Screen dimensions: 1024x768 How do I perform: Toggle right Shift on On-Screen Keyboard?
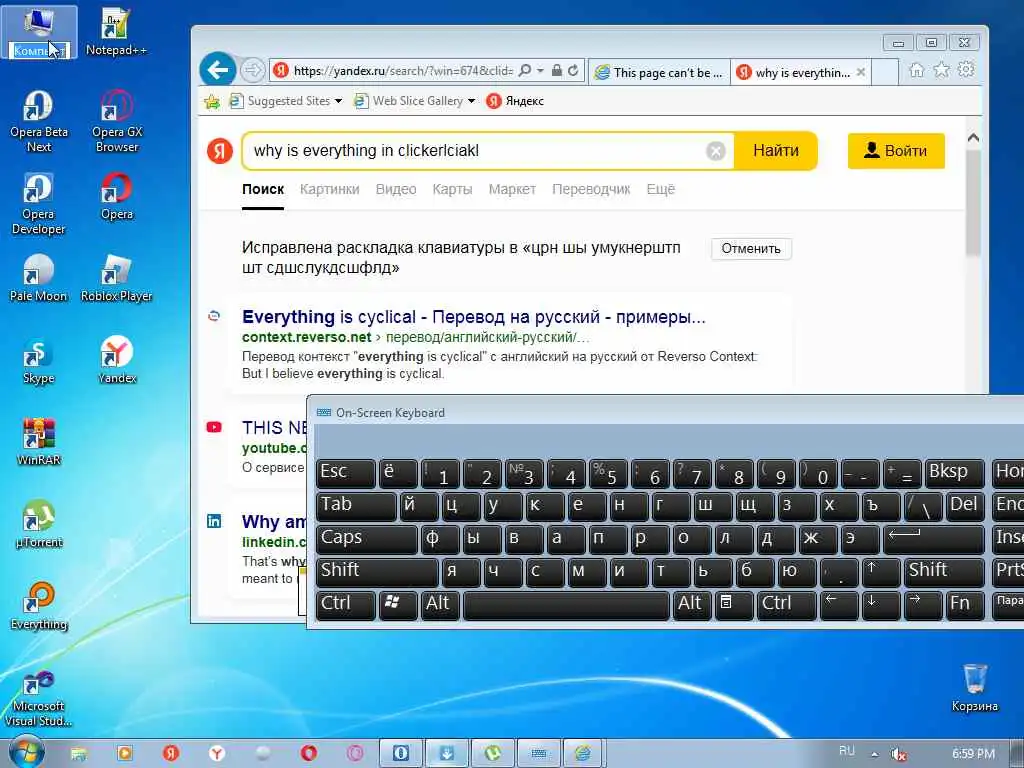pos(944,571)
